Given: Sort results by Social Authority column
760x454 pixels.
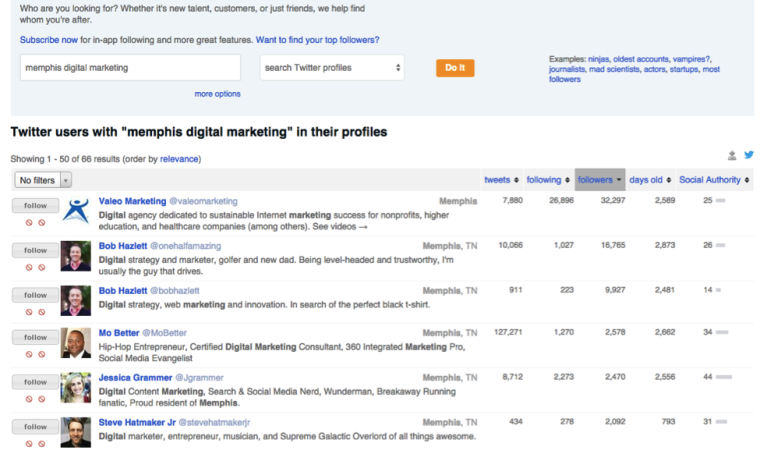Looking at the screenshot, I should point(714,180).
